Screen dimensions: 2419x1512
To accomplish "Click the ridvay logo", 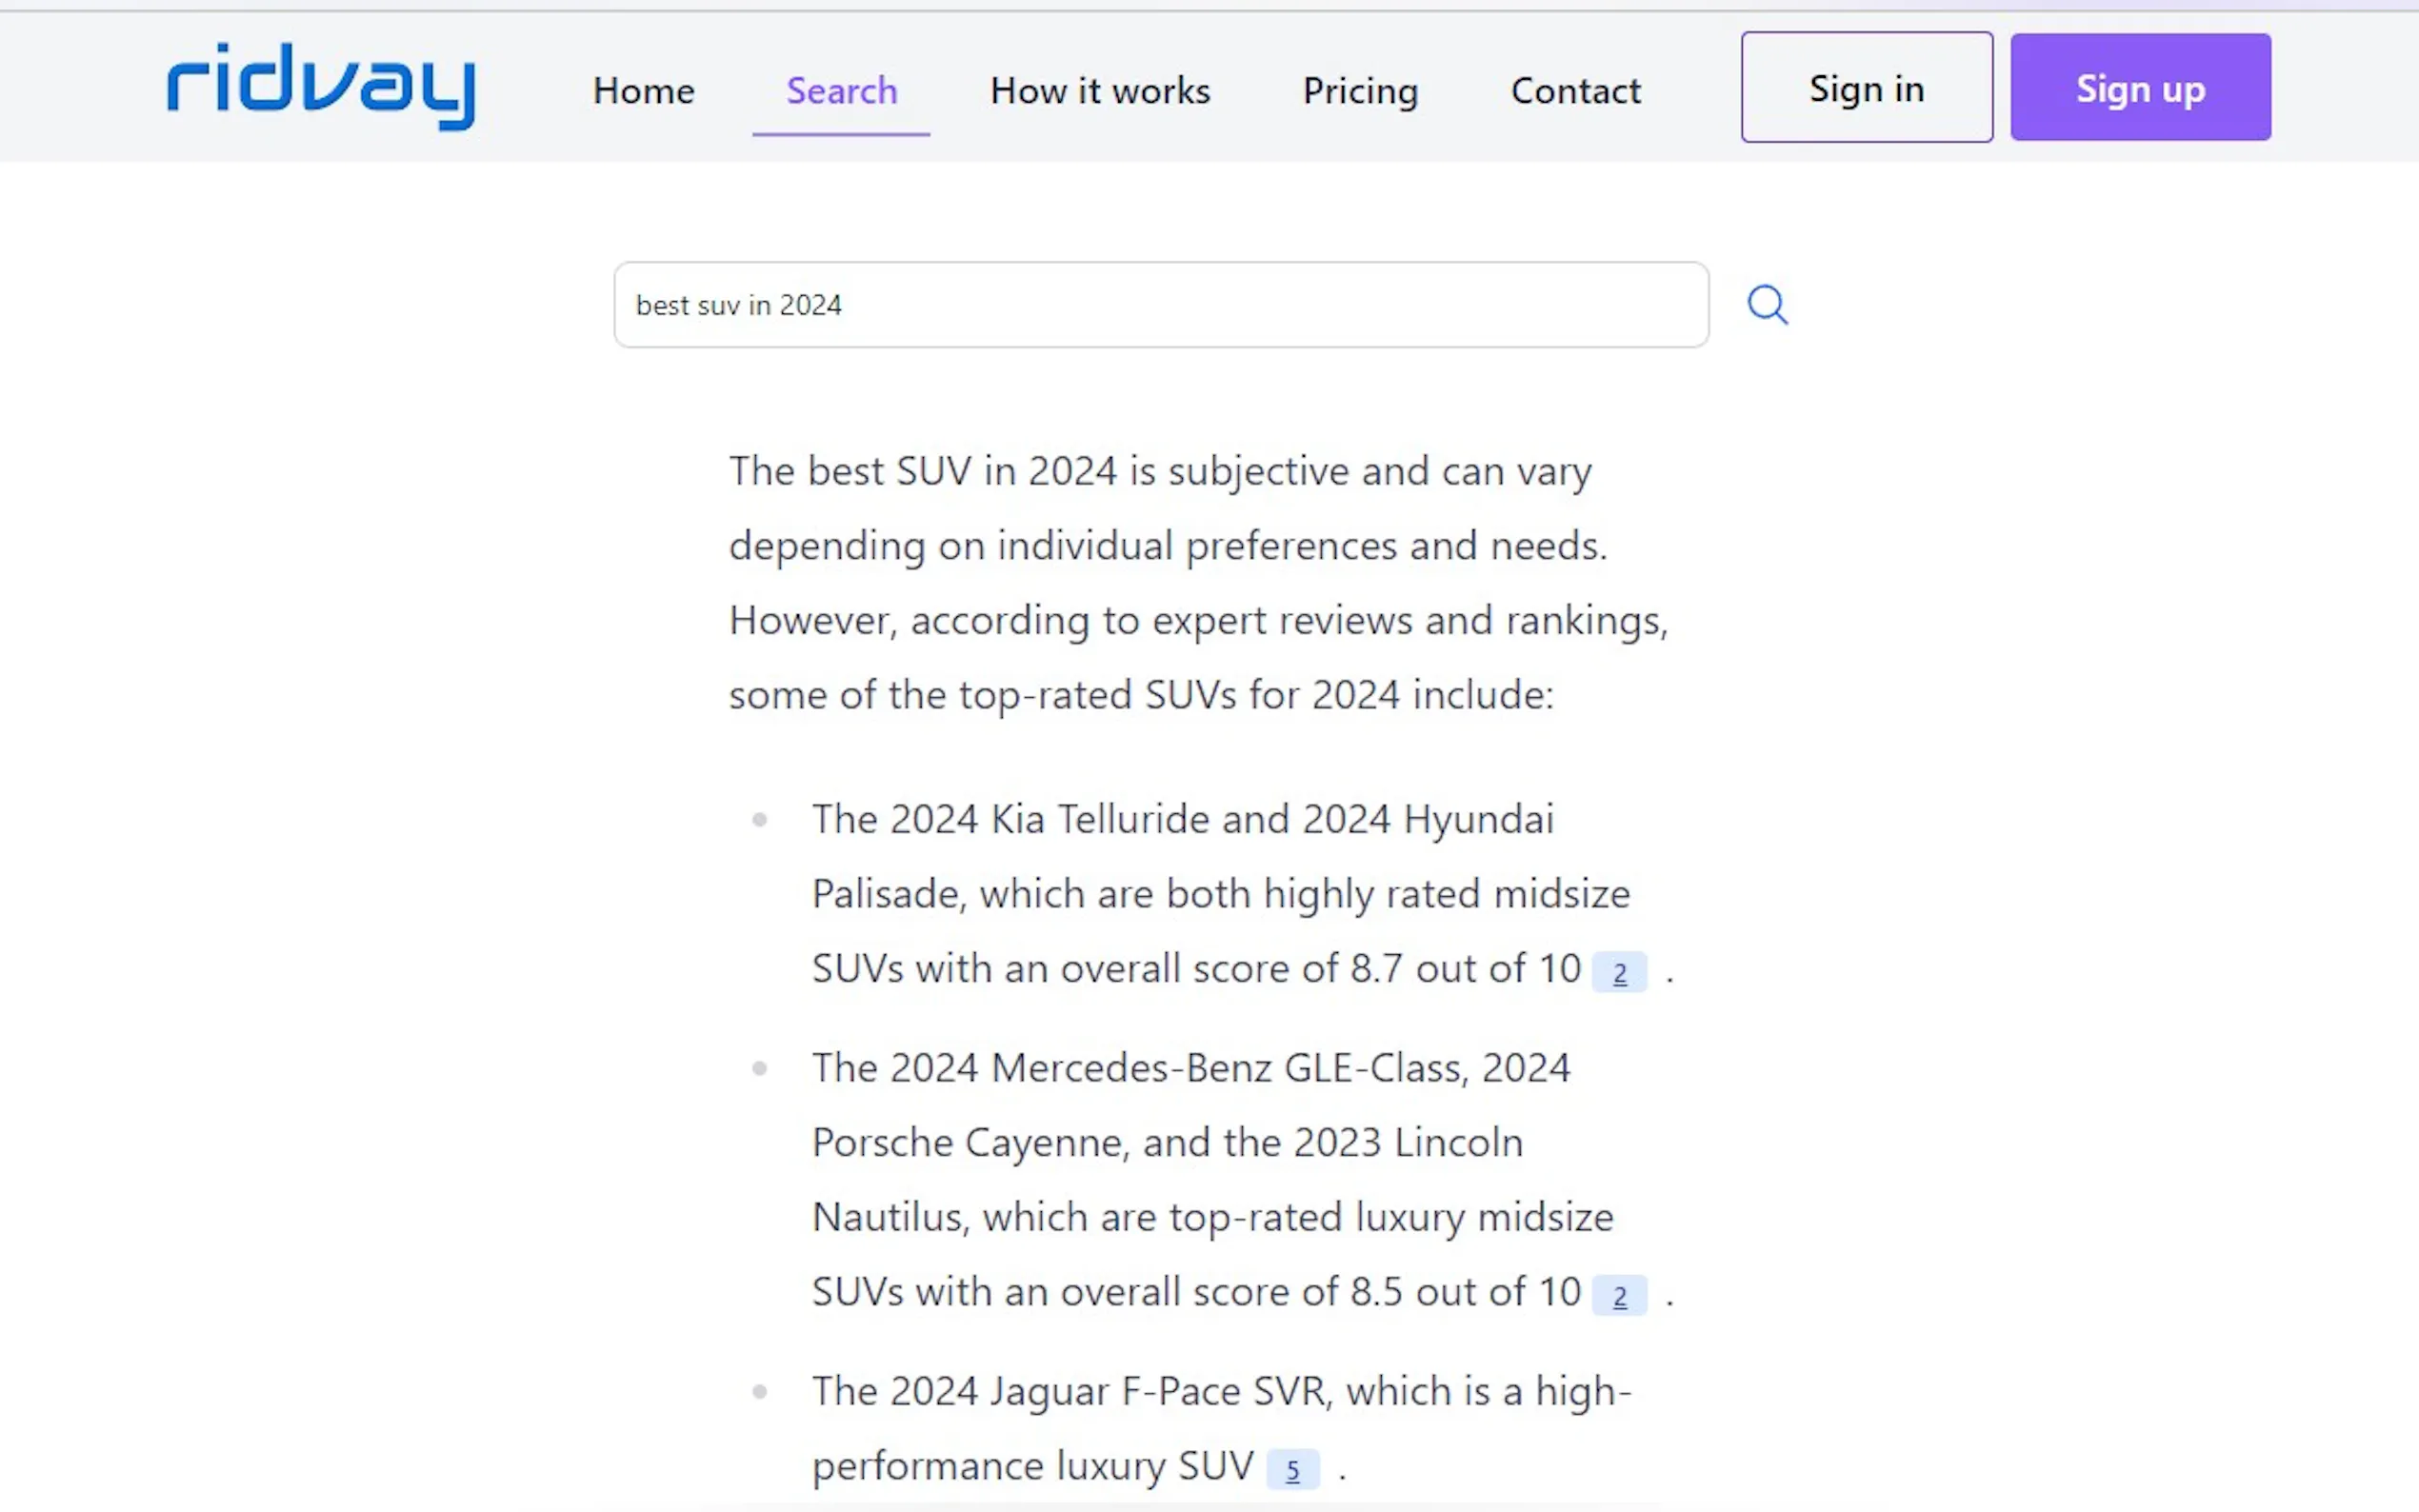I will [320, 86].
